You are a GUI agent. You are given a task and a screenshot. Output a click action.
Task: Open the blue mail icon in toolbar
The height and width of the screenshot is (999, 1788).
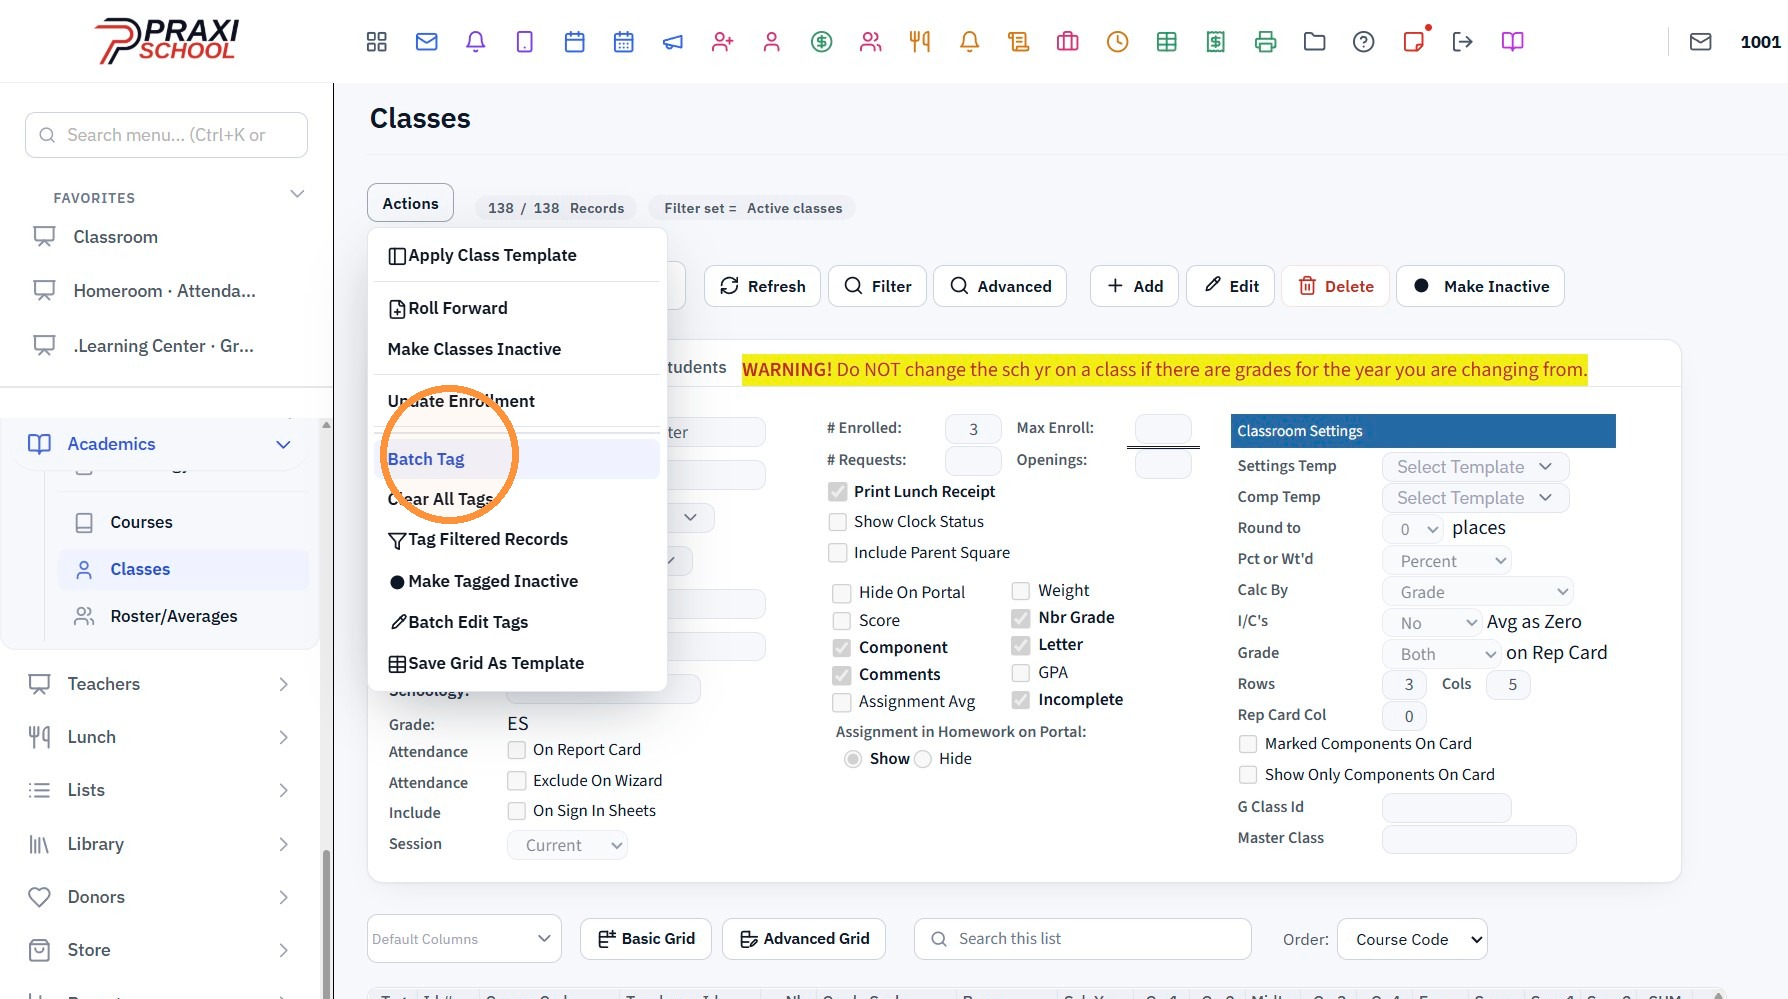tap(427, 42)
